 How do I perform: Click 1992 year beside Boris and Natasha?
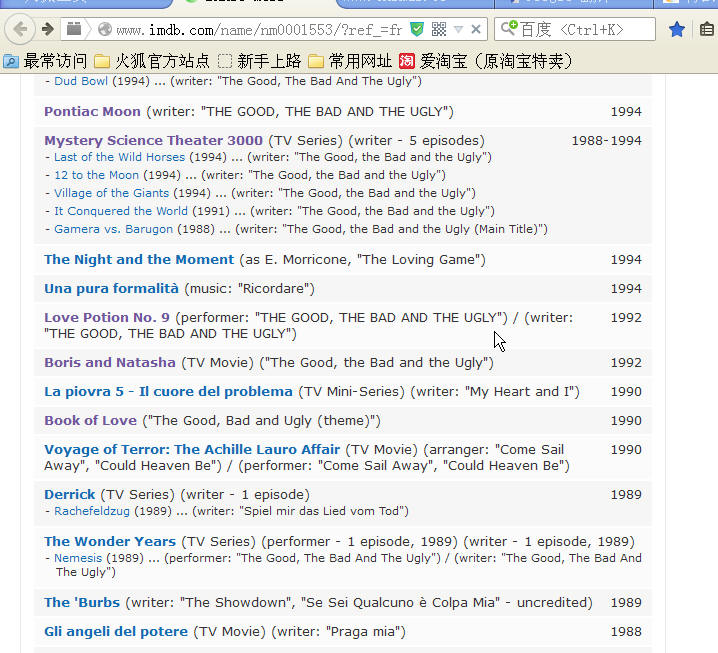click(626, 362)
